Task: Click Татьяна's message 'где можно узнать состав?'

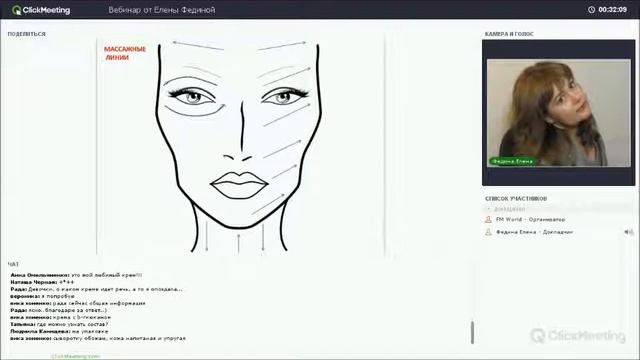Action: pos(59,324)
